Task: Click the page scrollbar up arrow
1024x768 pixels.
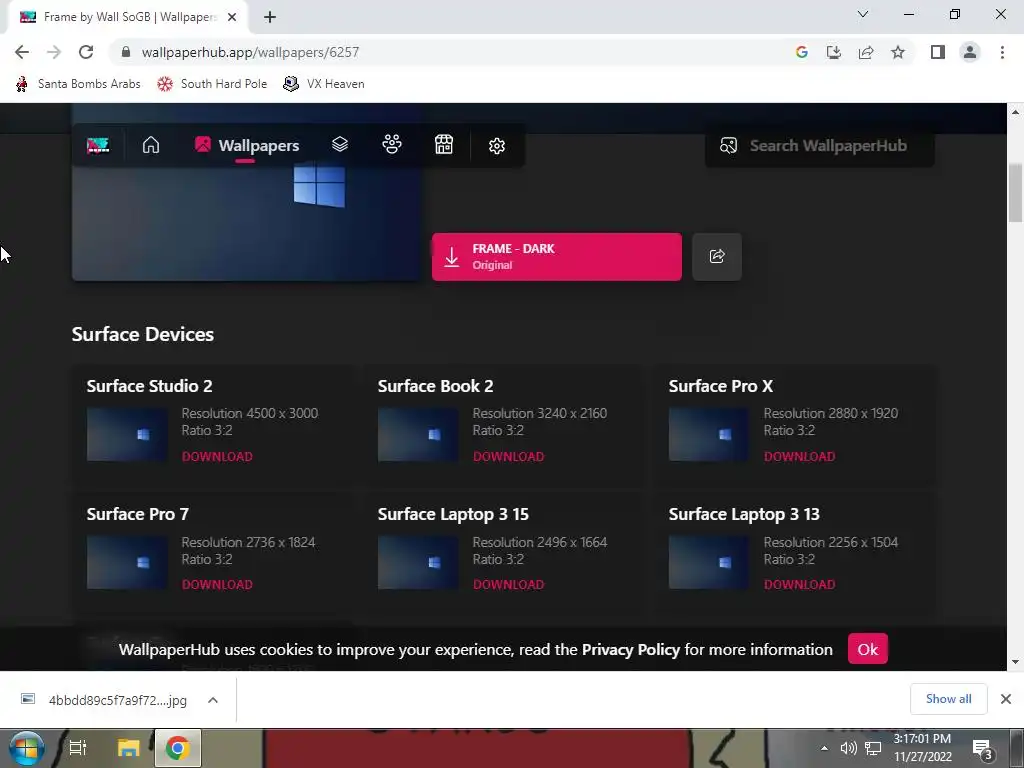Action: coord(1016,112)
